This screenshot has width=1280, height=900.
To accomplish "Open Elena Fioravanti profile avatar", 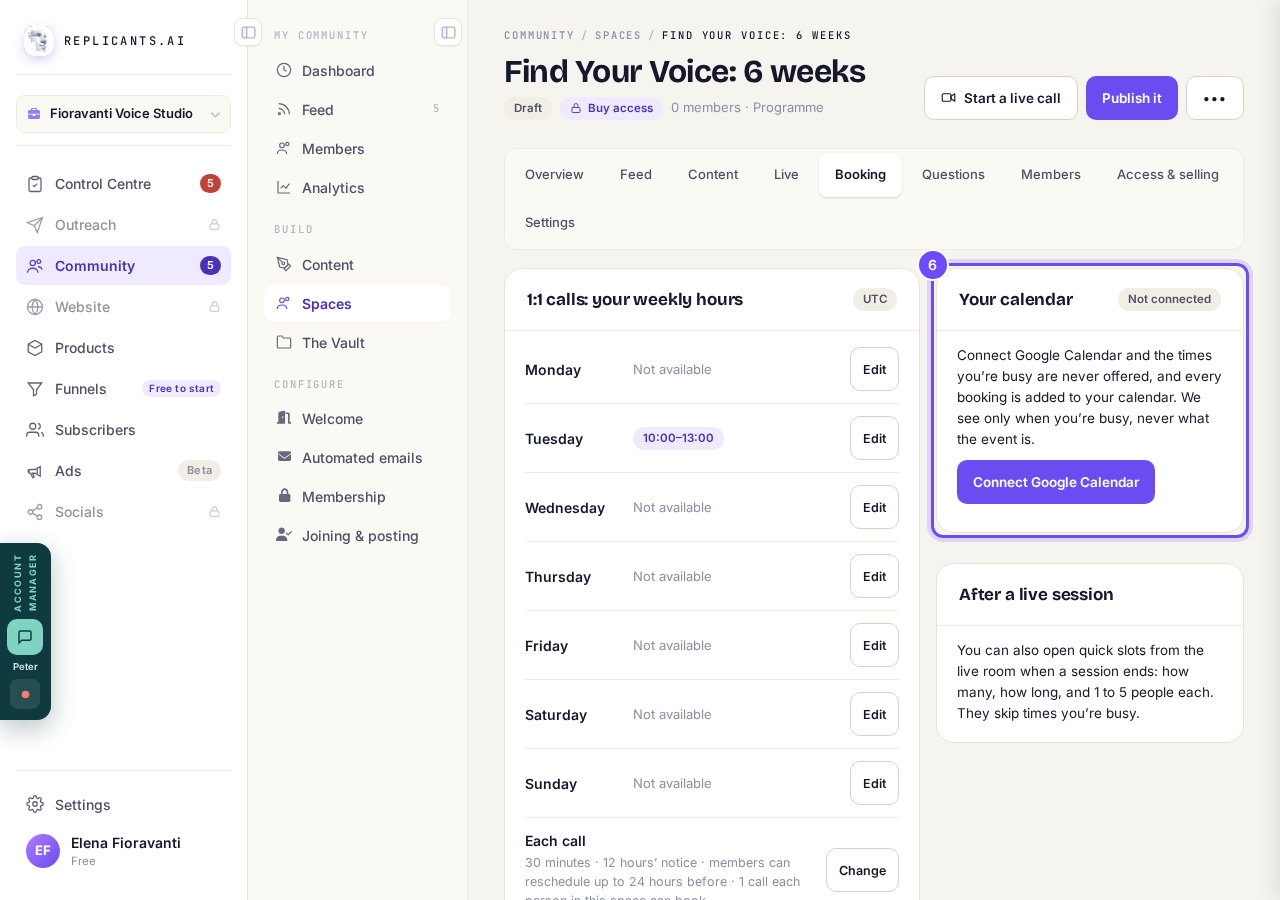I will 43,851.
